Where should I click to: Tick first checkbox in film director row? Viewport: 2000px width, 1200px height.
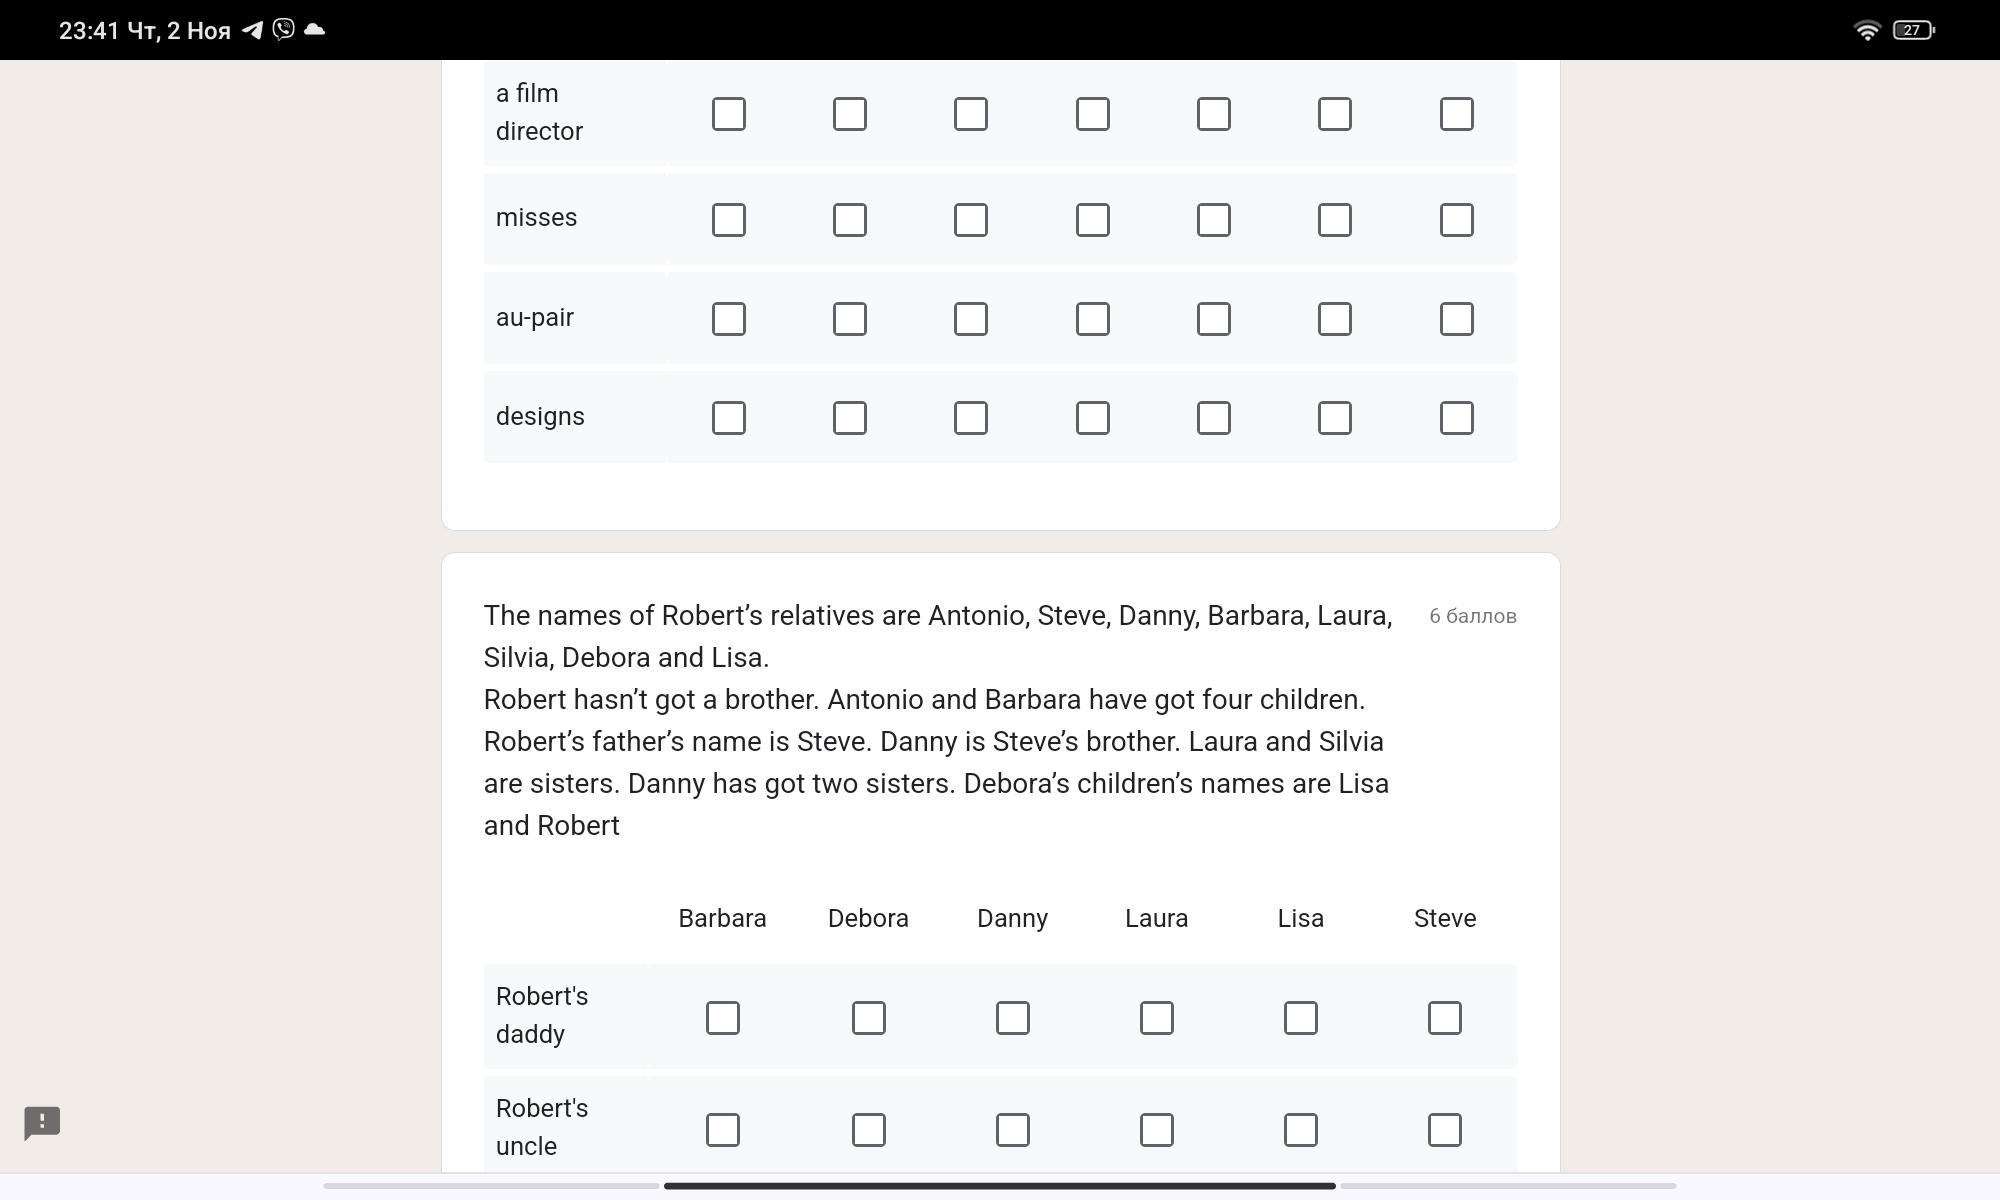(x=728, y=114)
